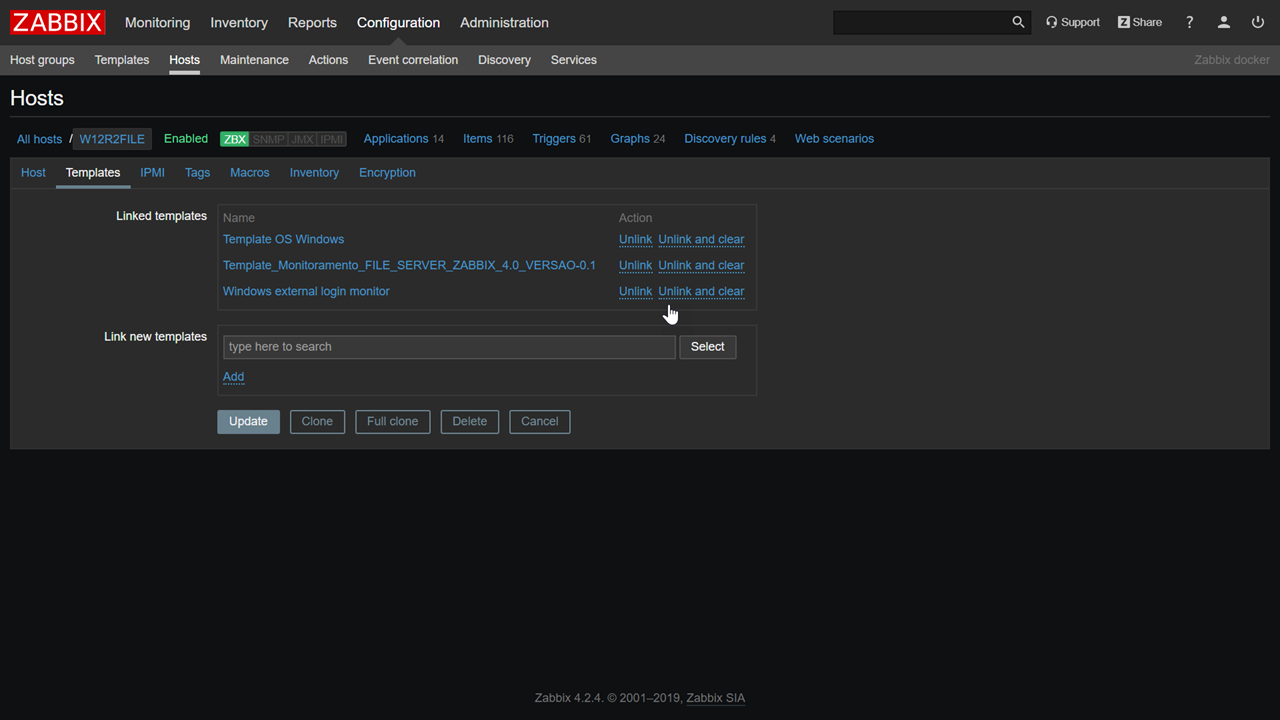Unlink and clear Windows external login monitor
The image size is (1280, 720).
[701, 291]
